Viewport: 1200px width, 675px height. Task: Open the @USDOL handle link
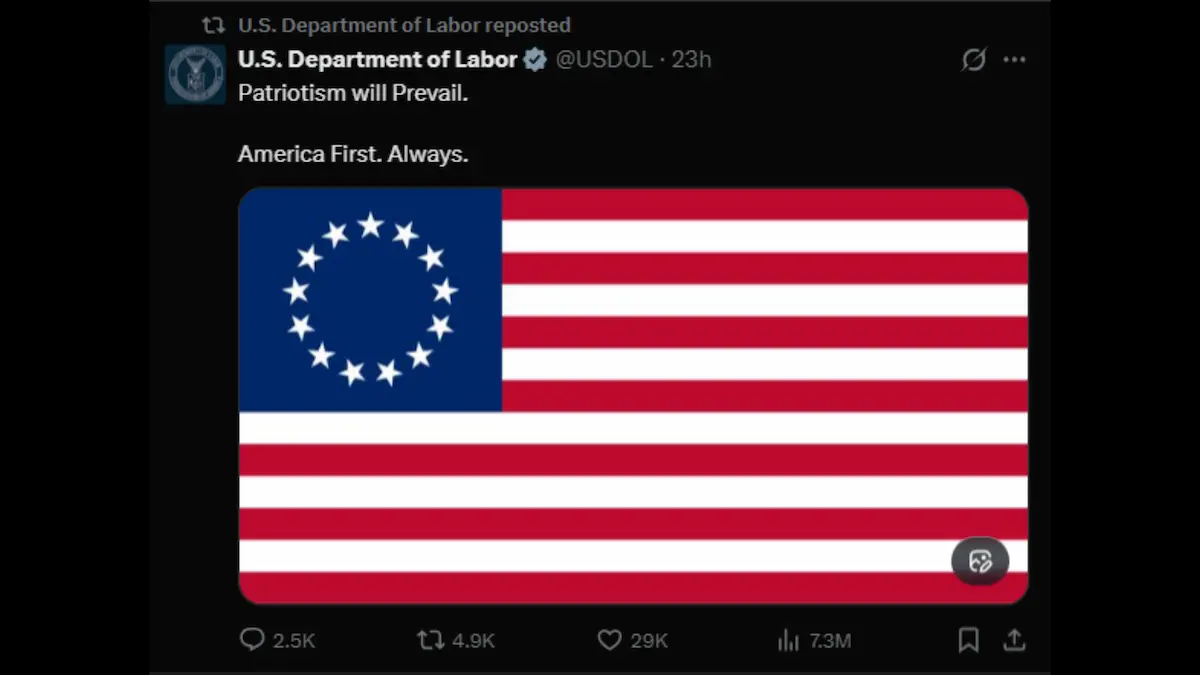[603, 60]
